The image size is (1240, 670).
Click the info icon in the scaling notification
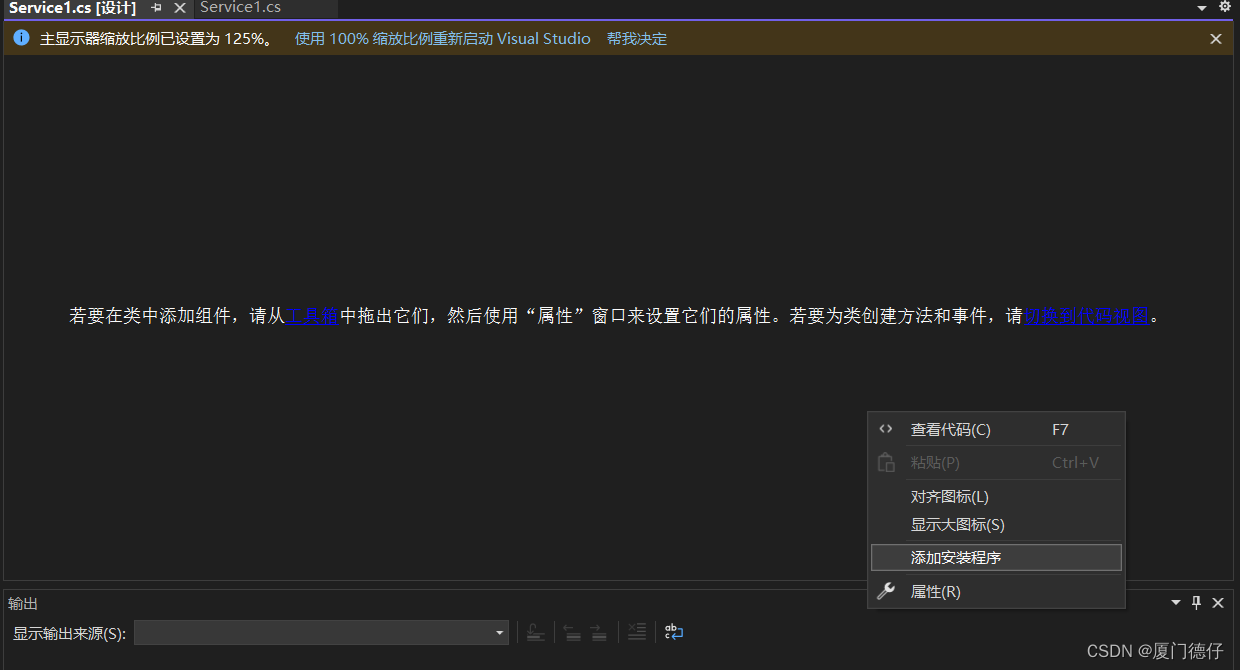click(21, 38)
